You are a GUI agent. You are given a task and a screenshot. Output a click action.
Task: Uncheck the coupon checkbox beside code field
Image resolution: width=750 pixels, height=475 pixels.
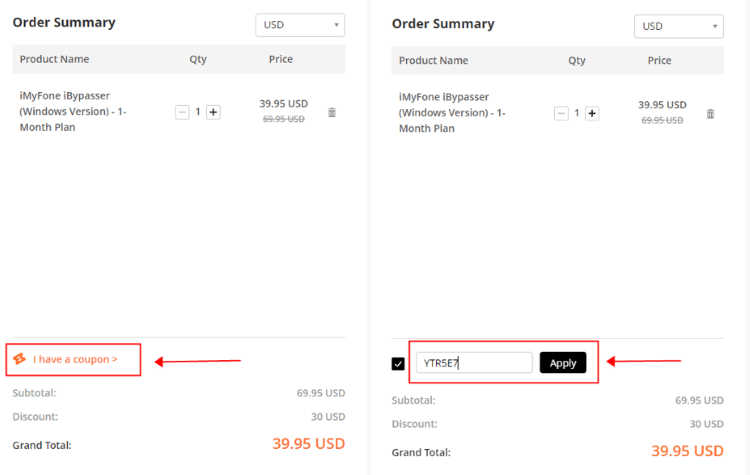398,364
